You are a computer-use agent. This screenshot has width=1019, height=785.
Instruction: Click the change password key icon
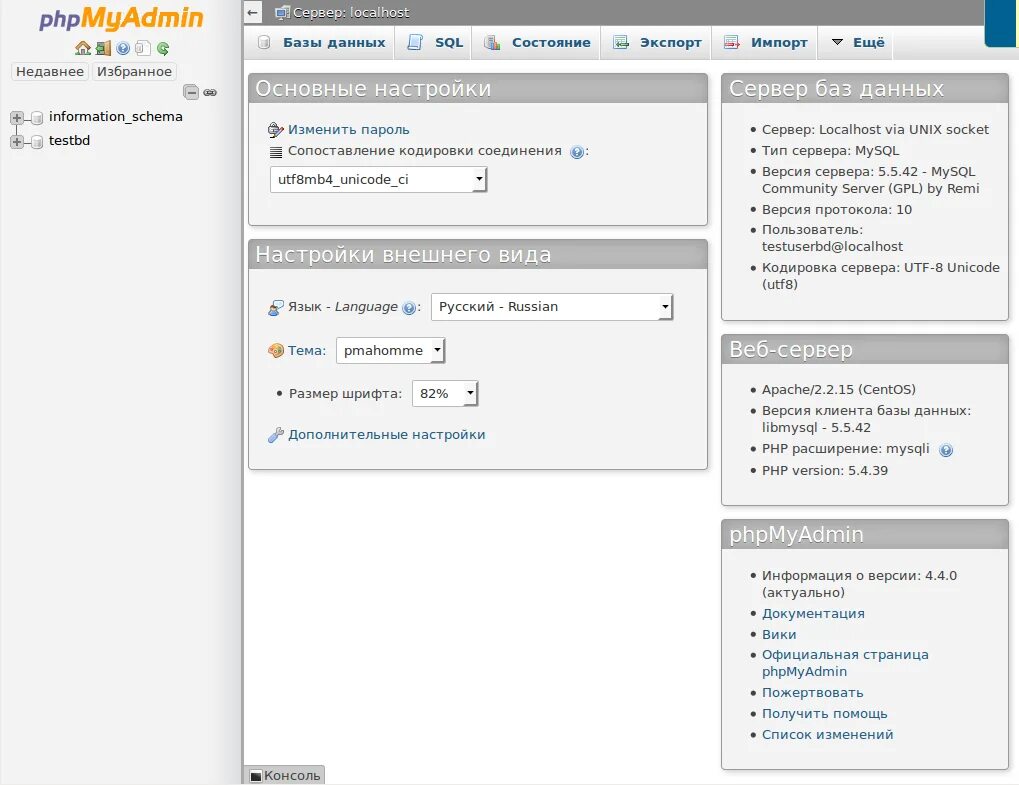(276, 130)
